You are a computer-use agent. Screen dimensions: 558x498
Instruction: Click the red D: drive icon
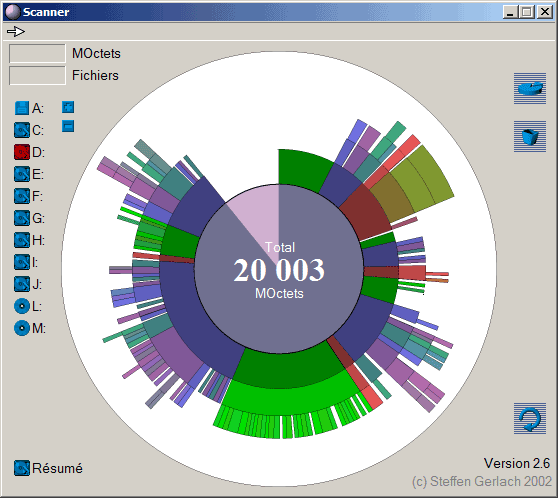point(22,152)
